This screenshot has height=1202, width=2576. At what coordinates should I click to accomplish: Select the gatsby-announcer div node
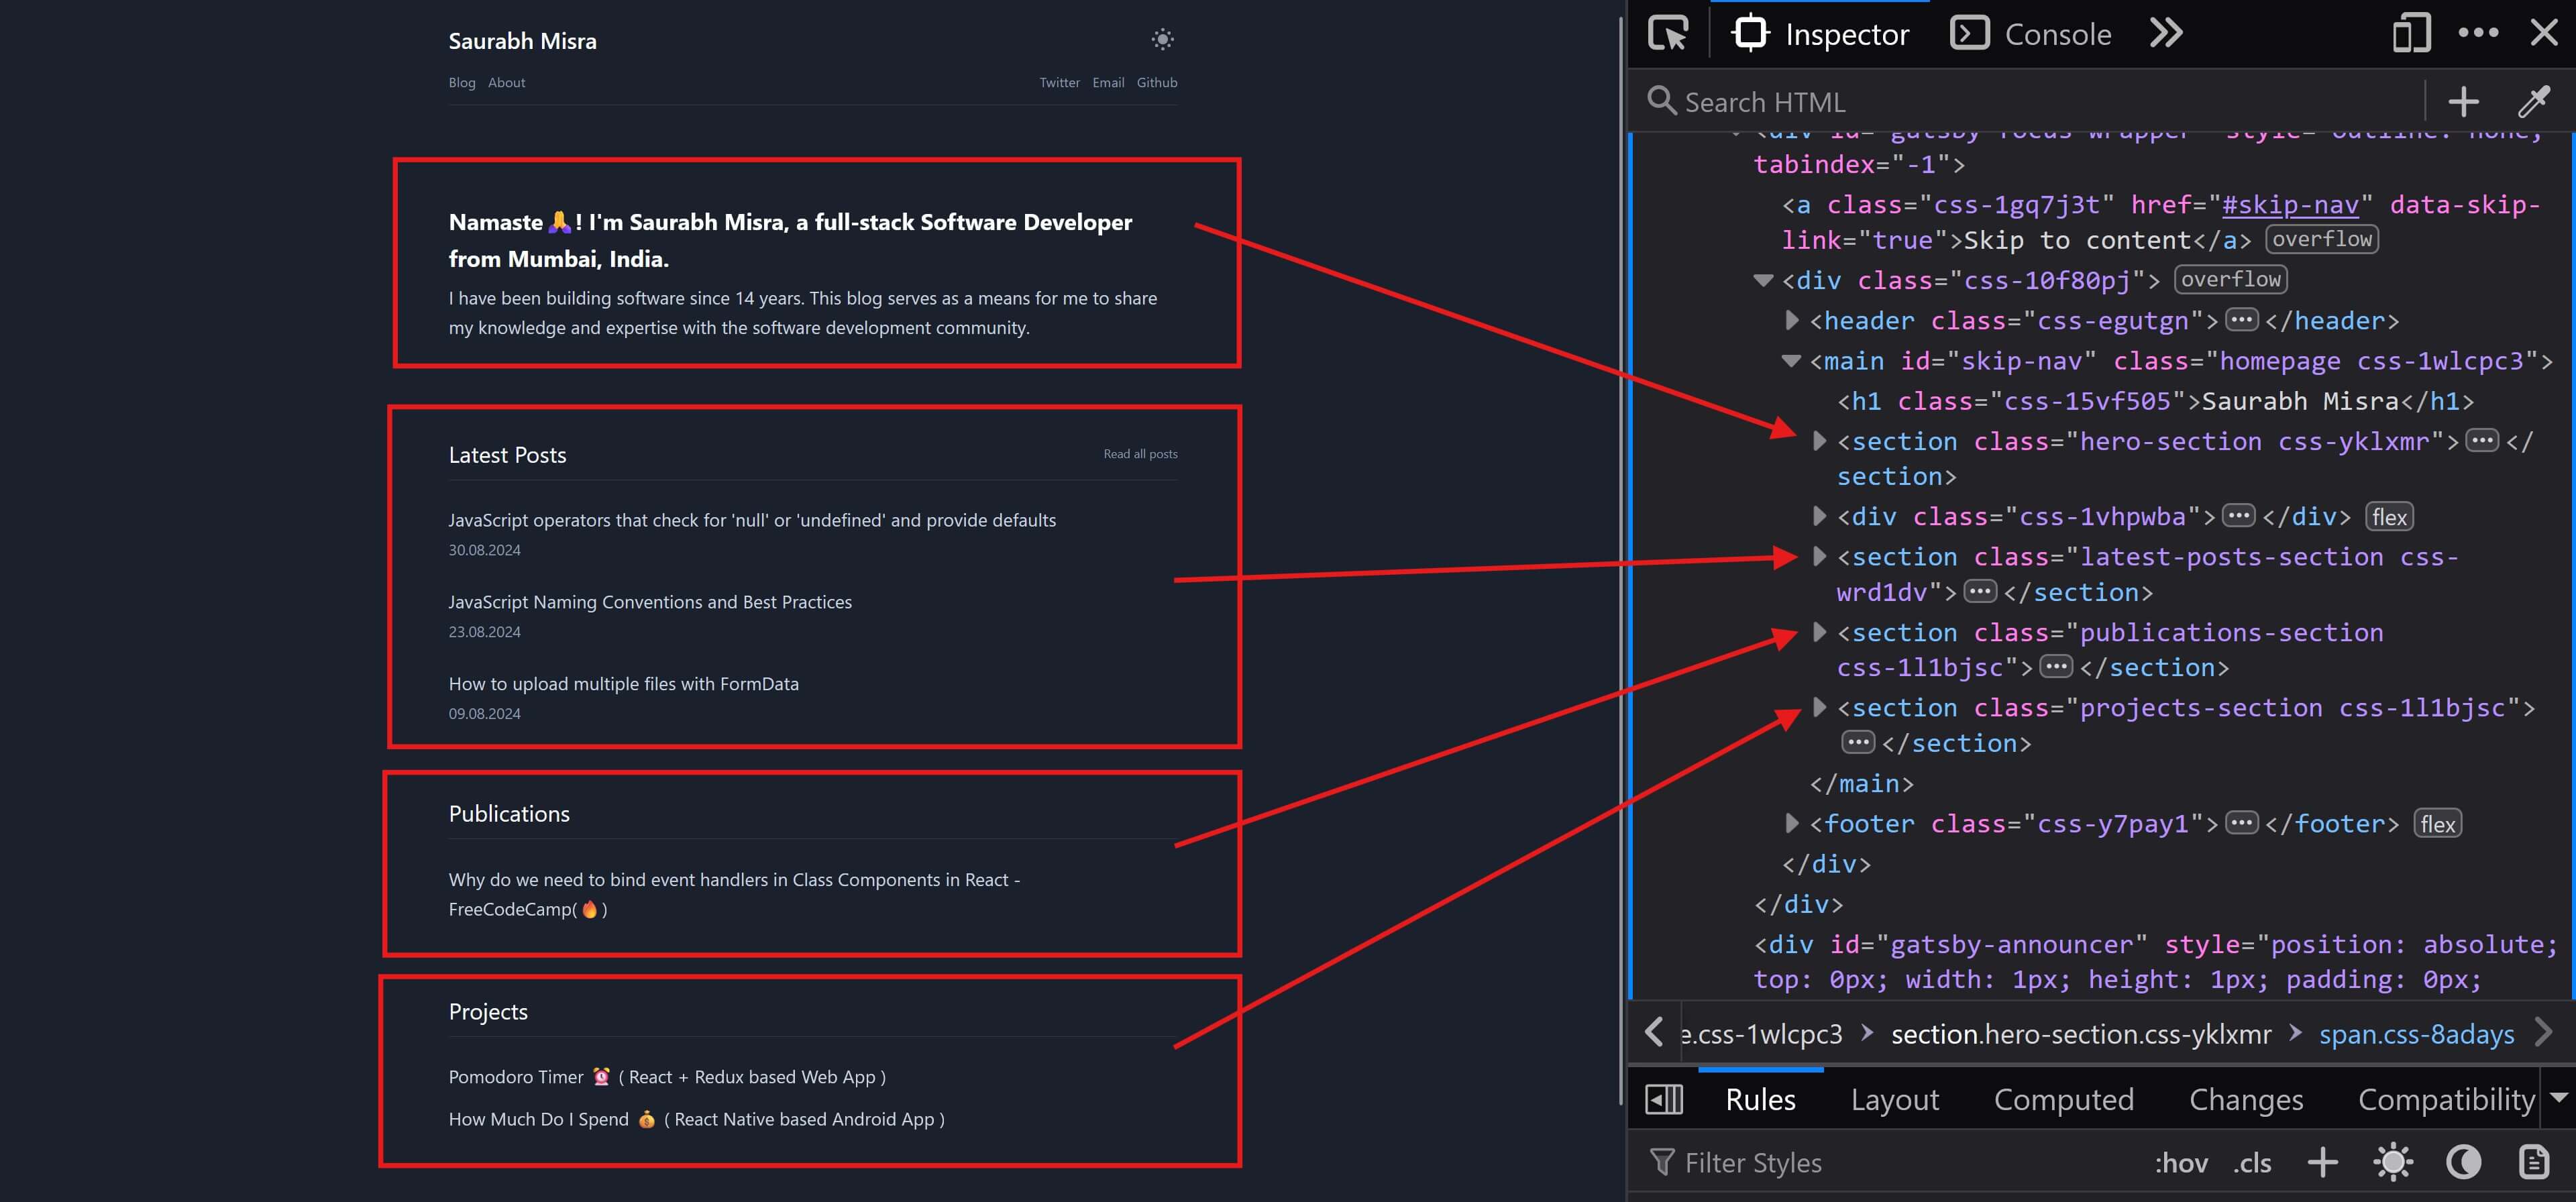[x=2155, y=962]
